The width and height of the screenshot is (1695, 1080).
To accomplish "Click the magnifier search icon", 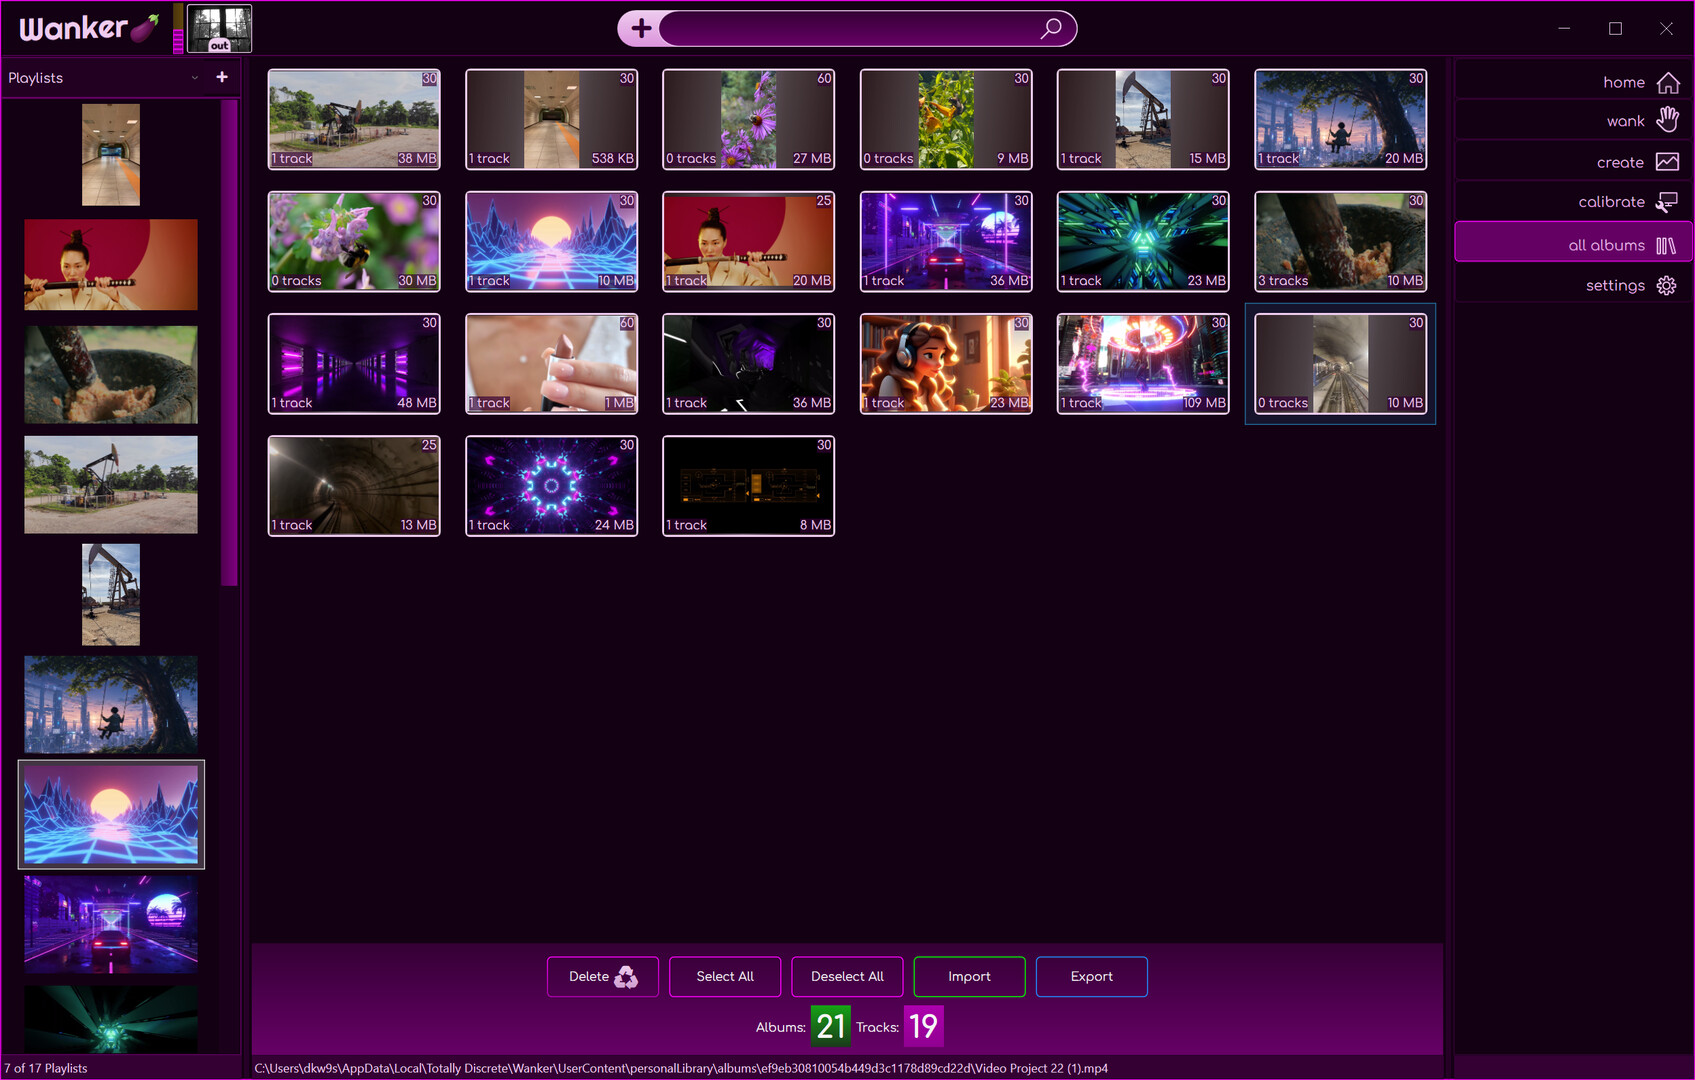I will click(1050, 28).
